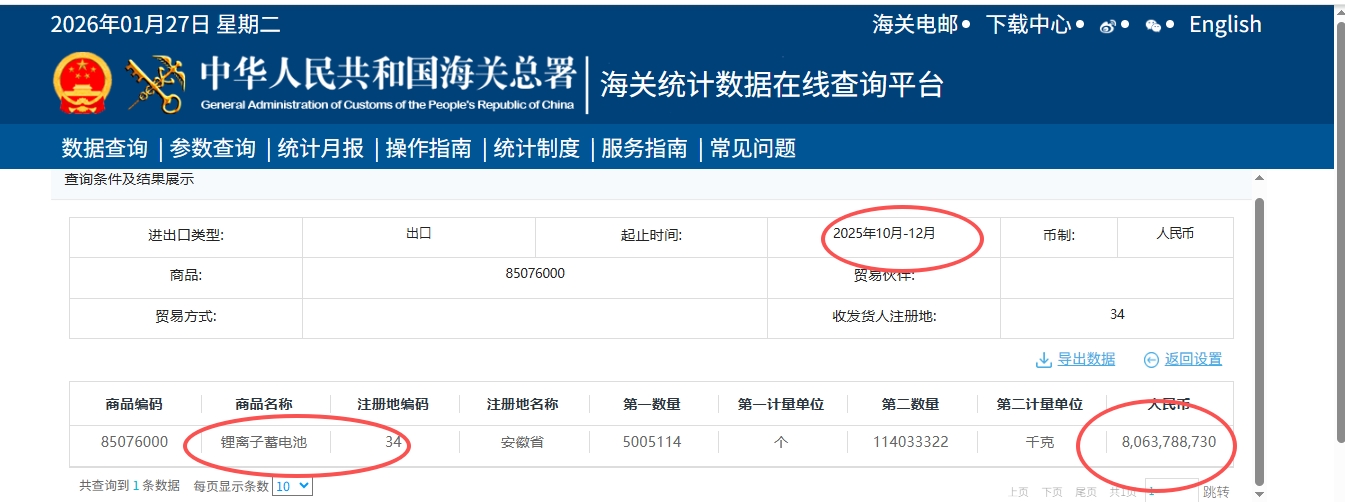Click the 商品编码 column header
The image size is (1345, 502).
coord(134,405)
